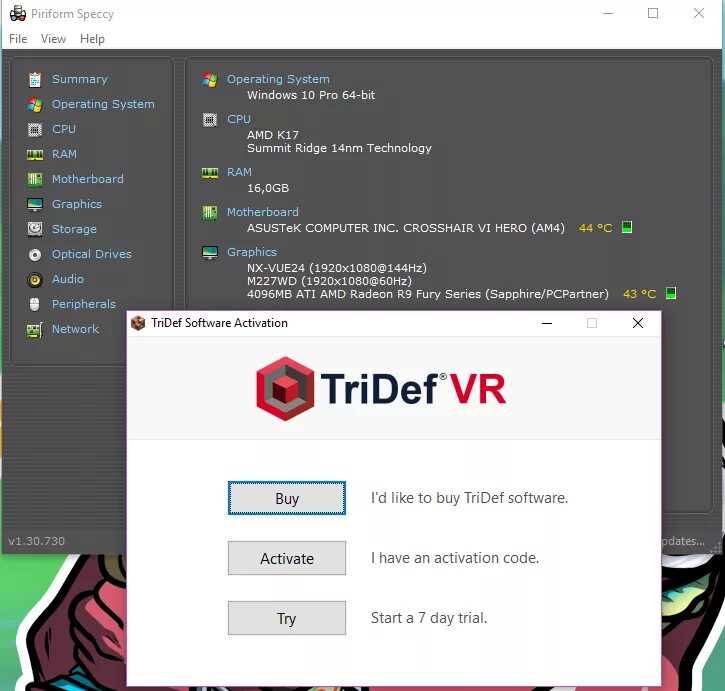This screenshot has width=725, height=691.
Task: Close the TriDef Software Activation dialog
Action: 638,323
